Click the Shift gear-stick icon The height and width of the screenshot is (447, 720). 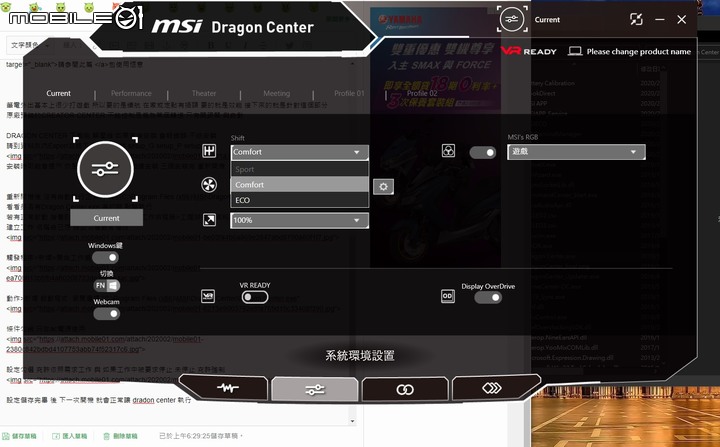[209, 150]
